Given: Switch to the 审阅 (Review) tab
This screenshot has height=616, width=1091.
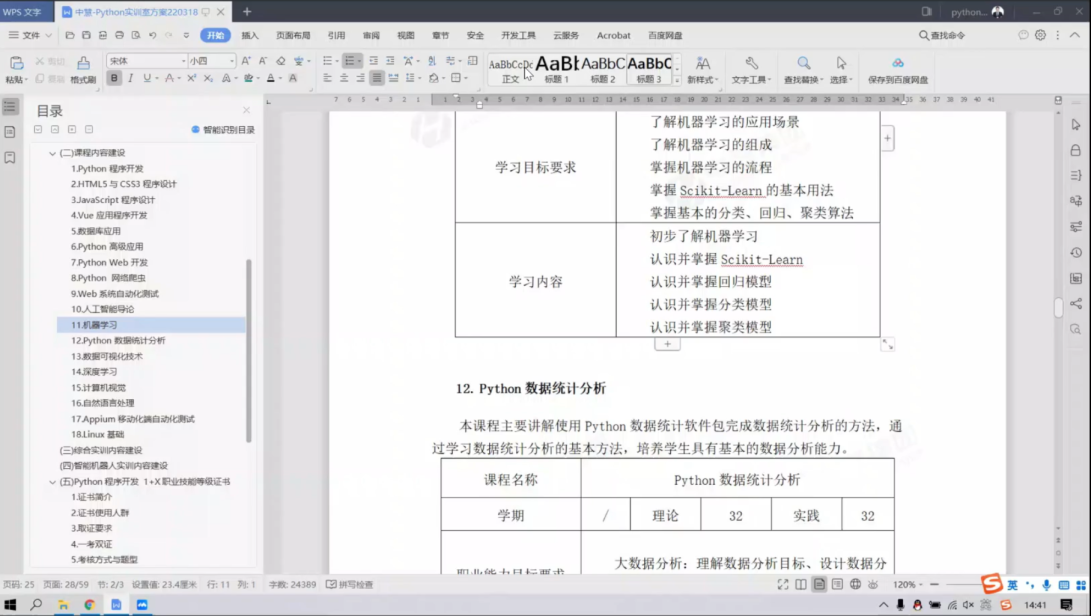Looking at the screenshot, I should point(371,35).
